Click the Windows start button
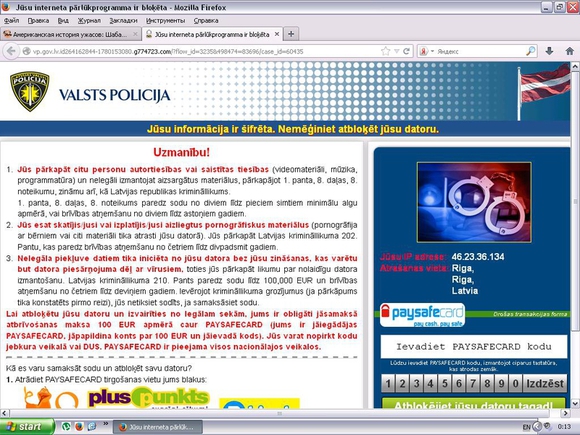This screenshot has width=580, height=435. pyautogui.click(x=27, y=427)
